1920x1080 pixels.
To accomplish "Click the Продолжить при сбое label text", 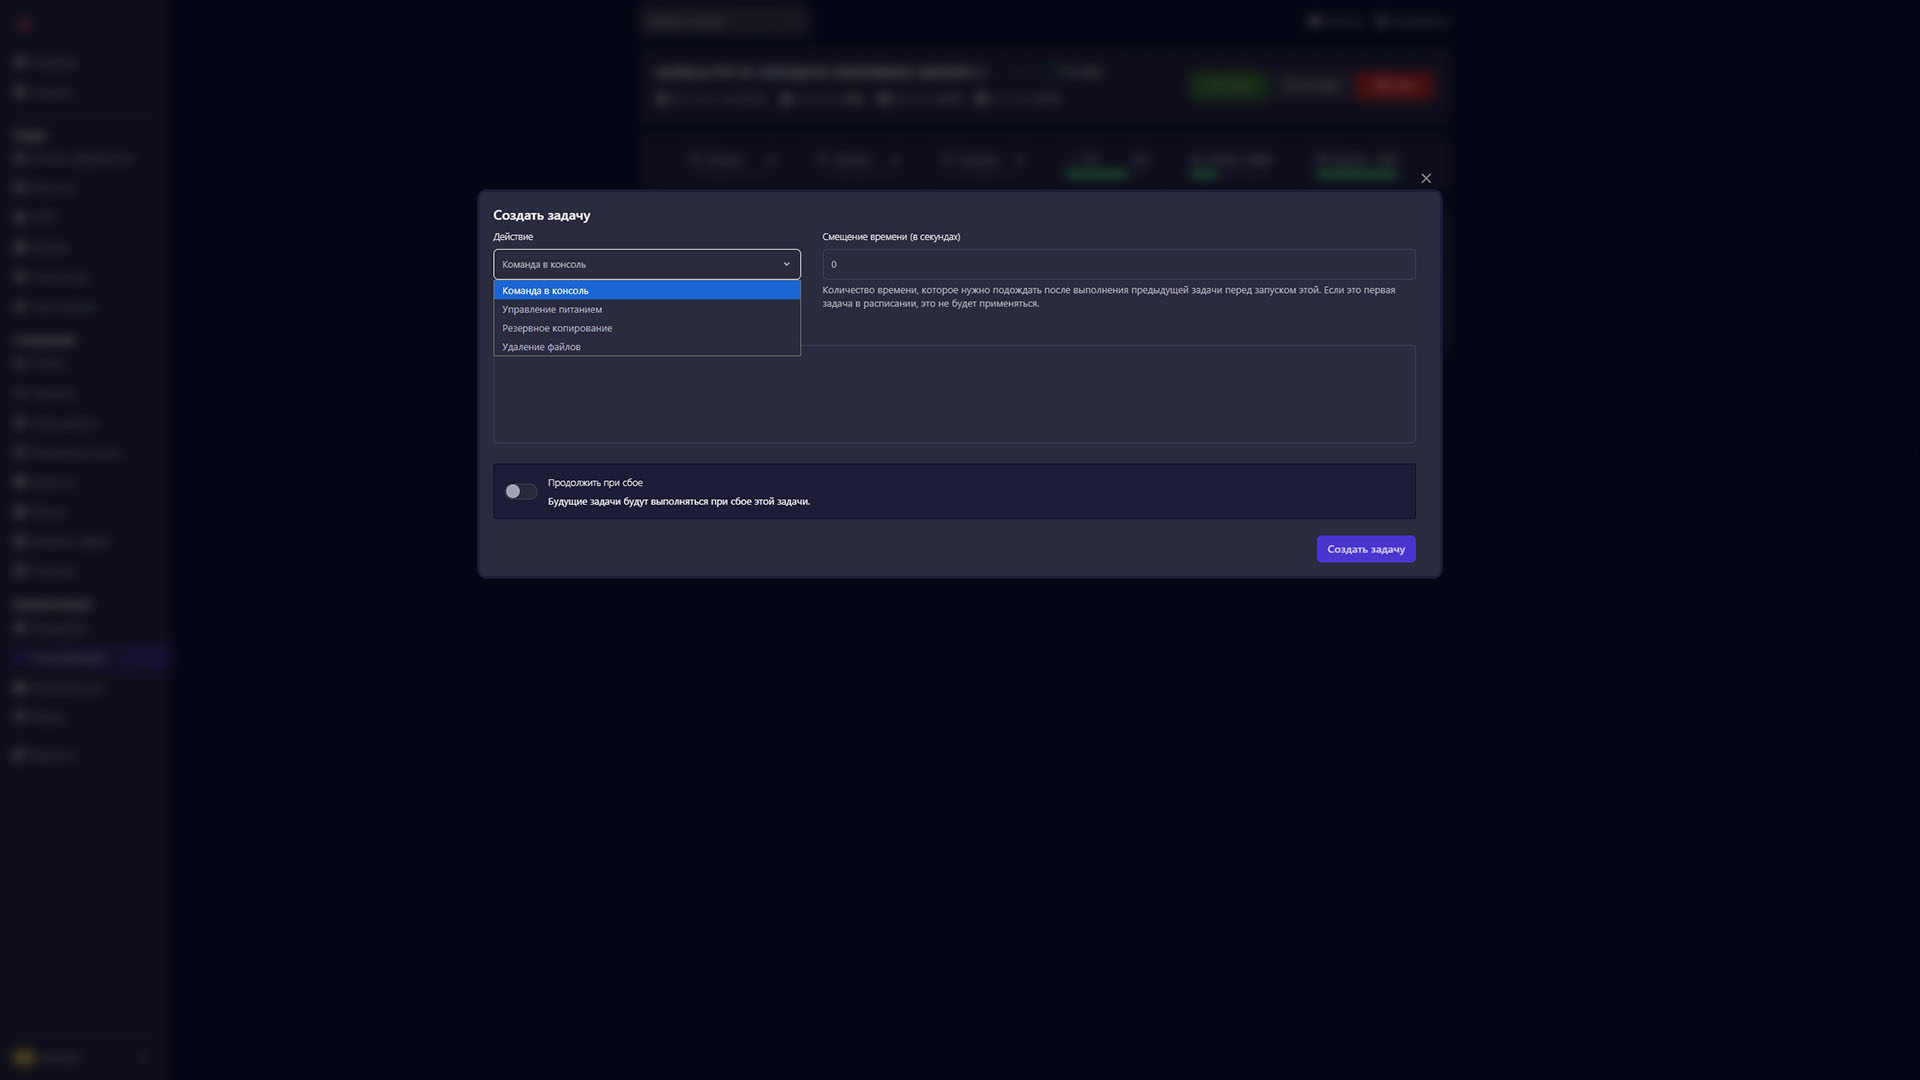I will pyautogui.click(x=595, y=482).
